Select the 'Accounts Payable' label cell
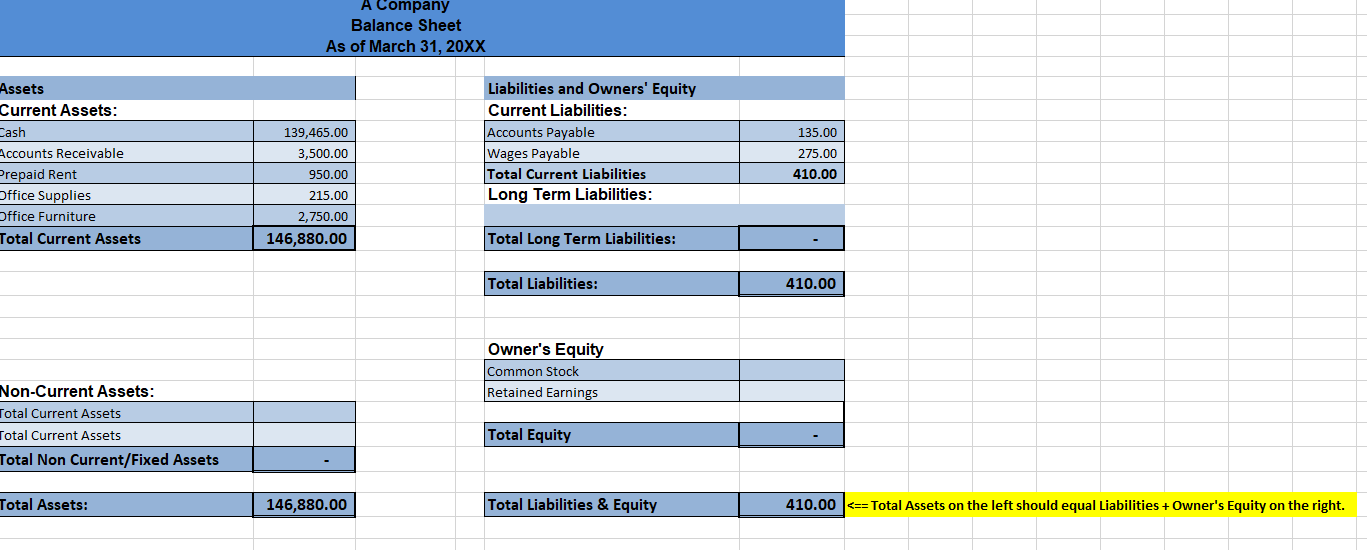The width and height of the screenshot is (1367, 550). pyautogui.click(x=612, y=132)
